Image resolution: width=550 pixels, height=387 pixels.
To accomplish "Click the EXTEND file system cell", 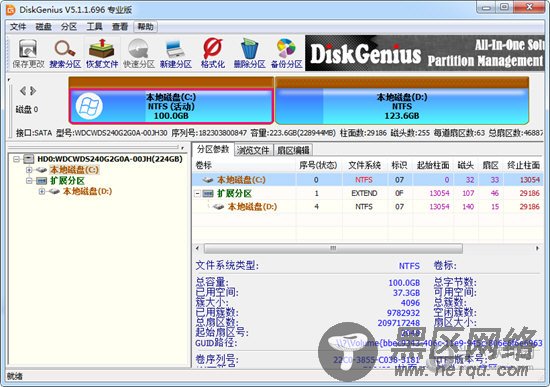I will 364,193.
